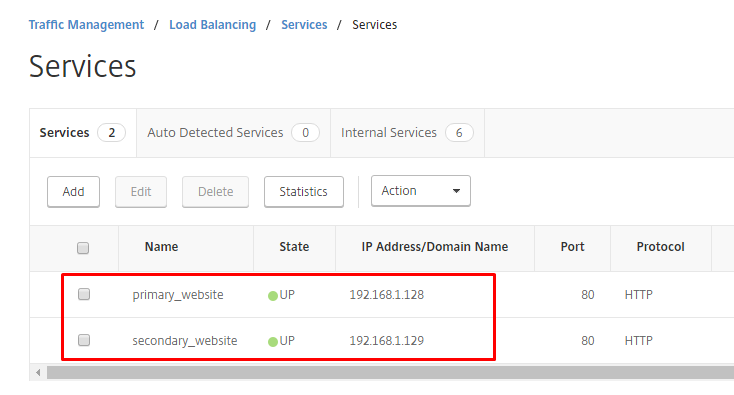This screenshot has height=395, width=734.
Task: Click the horizontal scrollbar left arrow
Action: pyautogui.click(x=38, y=373)
